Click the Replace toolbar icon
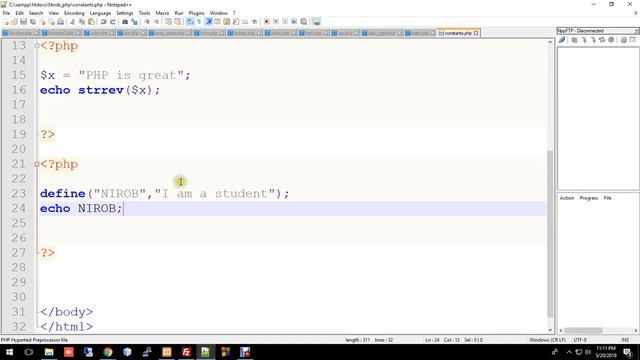 pyautogui.click(x=134, y=22)
